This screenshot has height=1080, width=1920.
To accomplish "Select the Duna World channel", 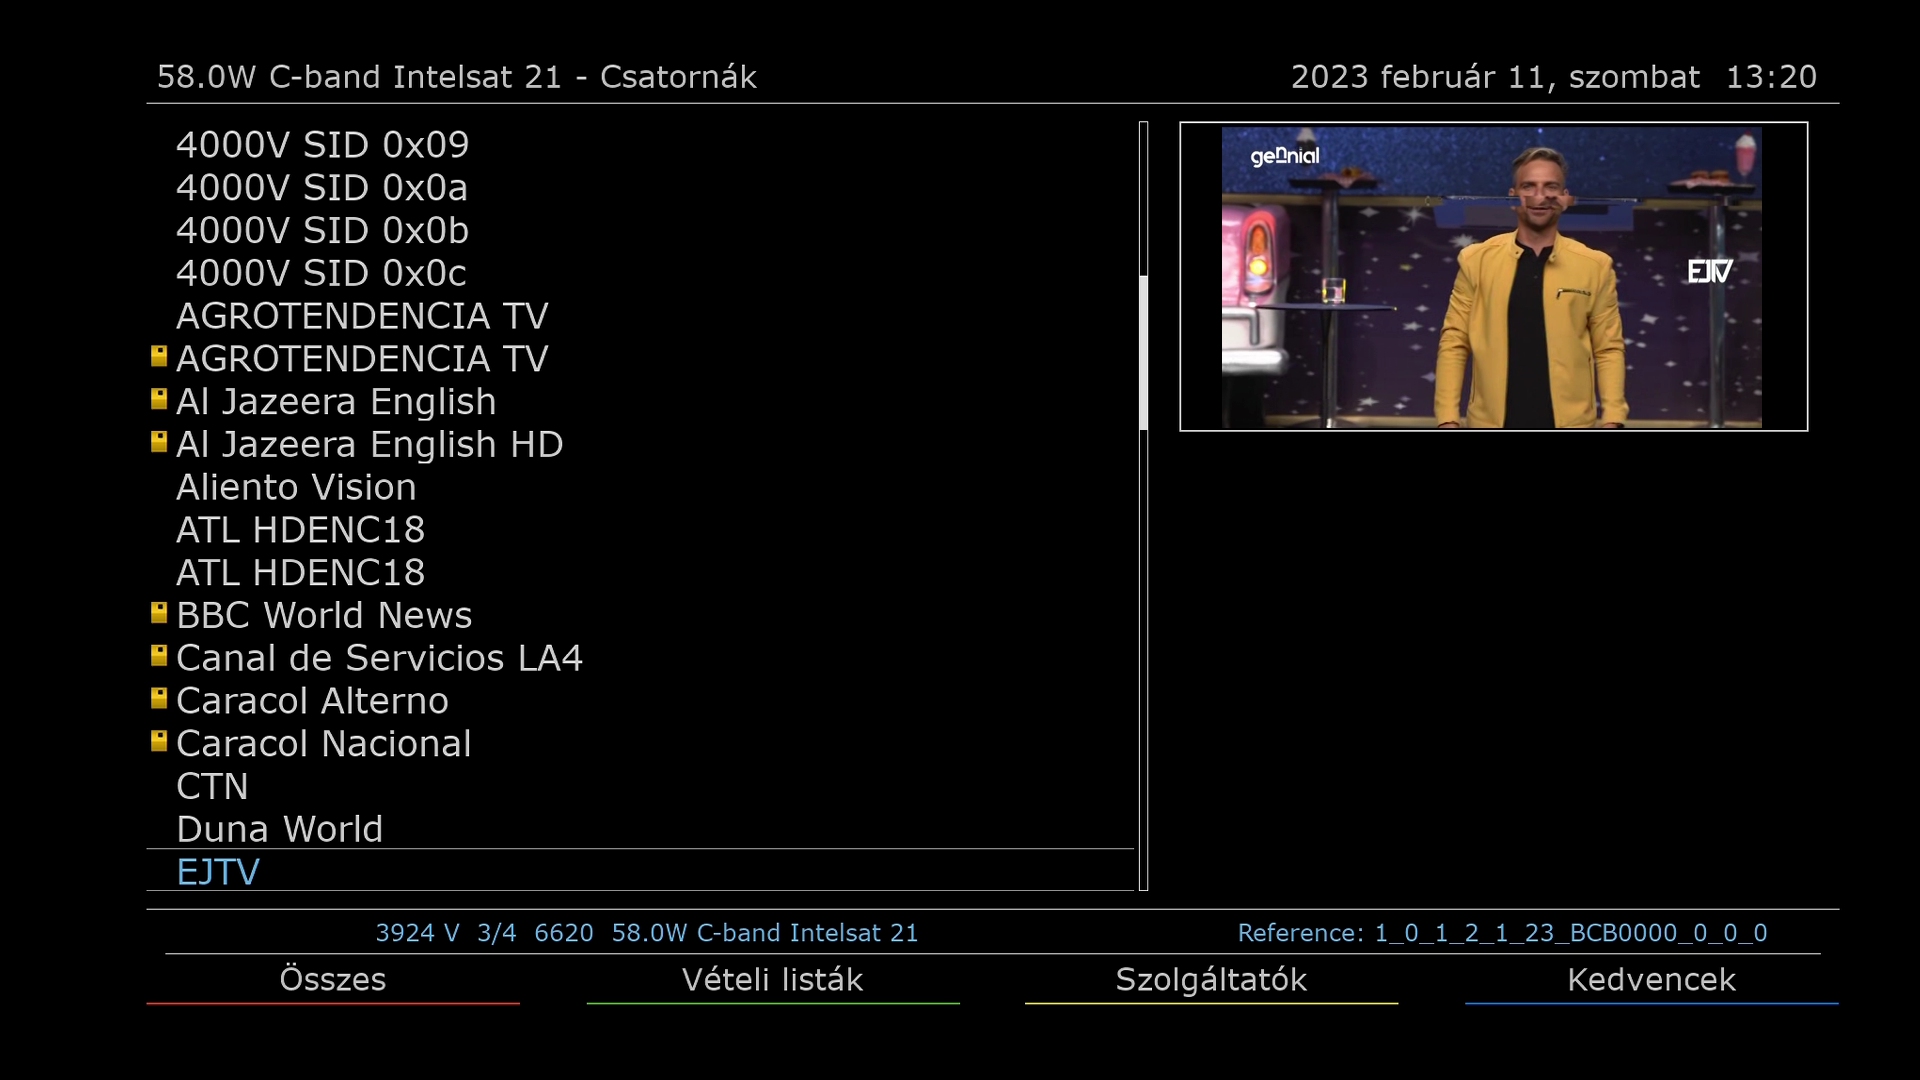I will 640,829.
